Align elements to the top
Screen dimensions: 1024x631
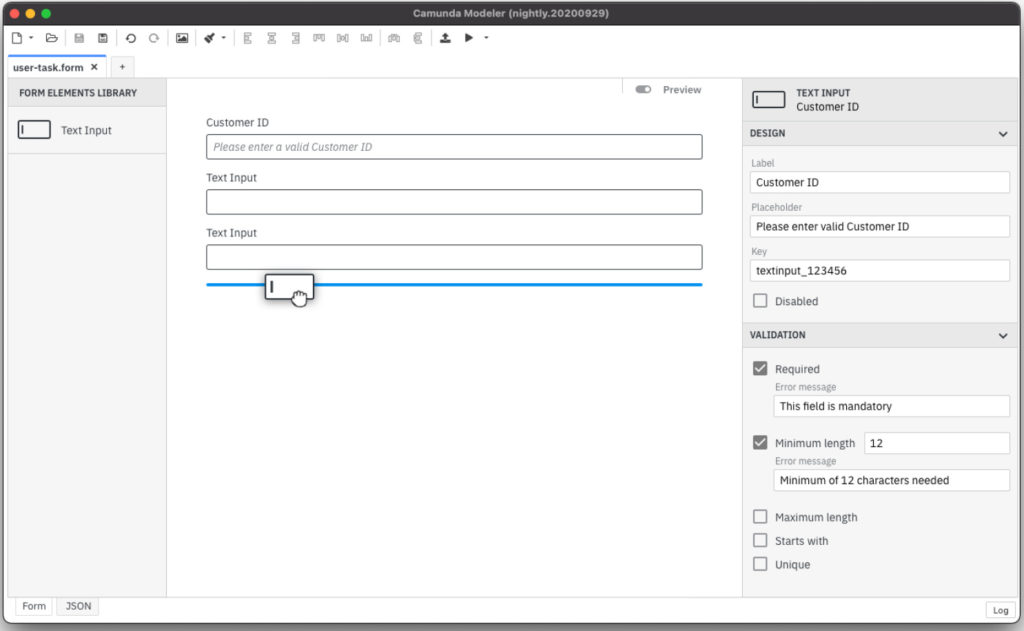click(319, 38)
